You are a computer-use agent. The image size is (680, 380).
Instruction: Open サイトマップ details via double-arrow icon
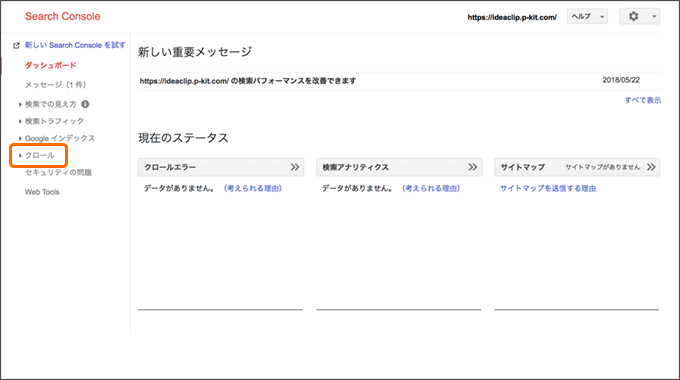coord(651,167)
